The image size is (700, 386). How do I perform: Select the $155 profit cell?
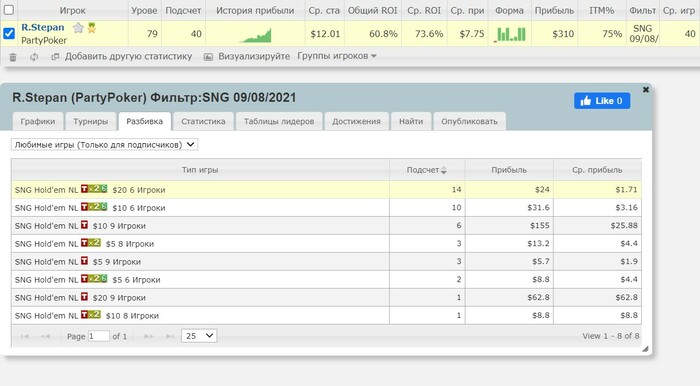point(509,226)
